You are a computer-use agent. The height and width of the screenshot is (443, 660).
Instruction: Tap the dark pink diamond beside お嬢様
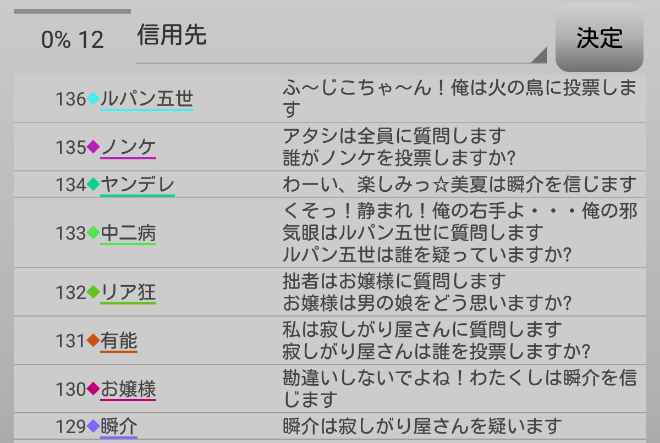93,389
